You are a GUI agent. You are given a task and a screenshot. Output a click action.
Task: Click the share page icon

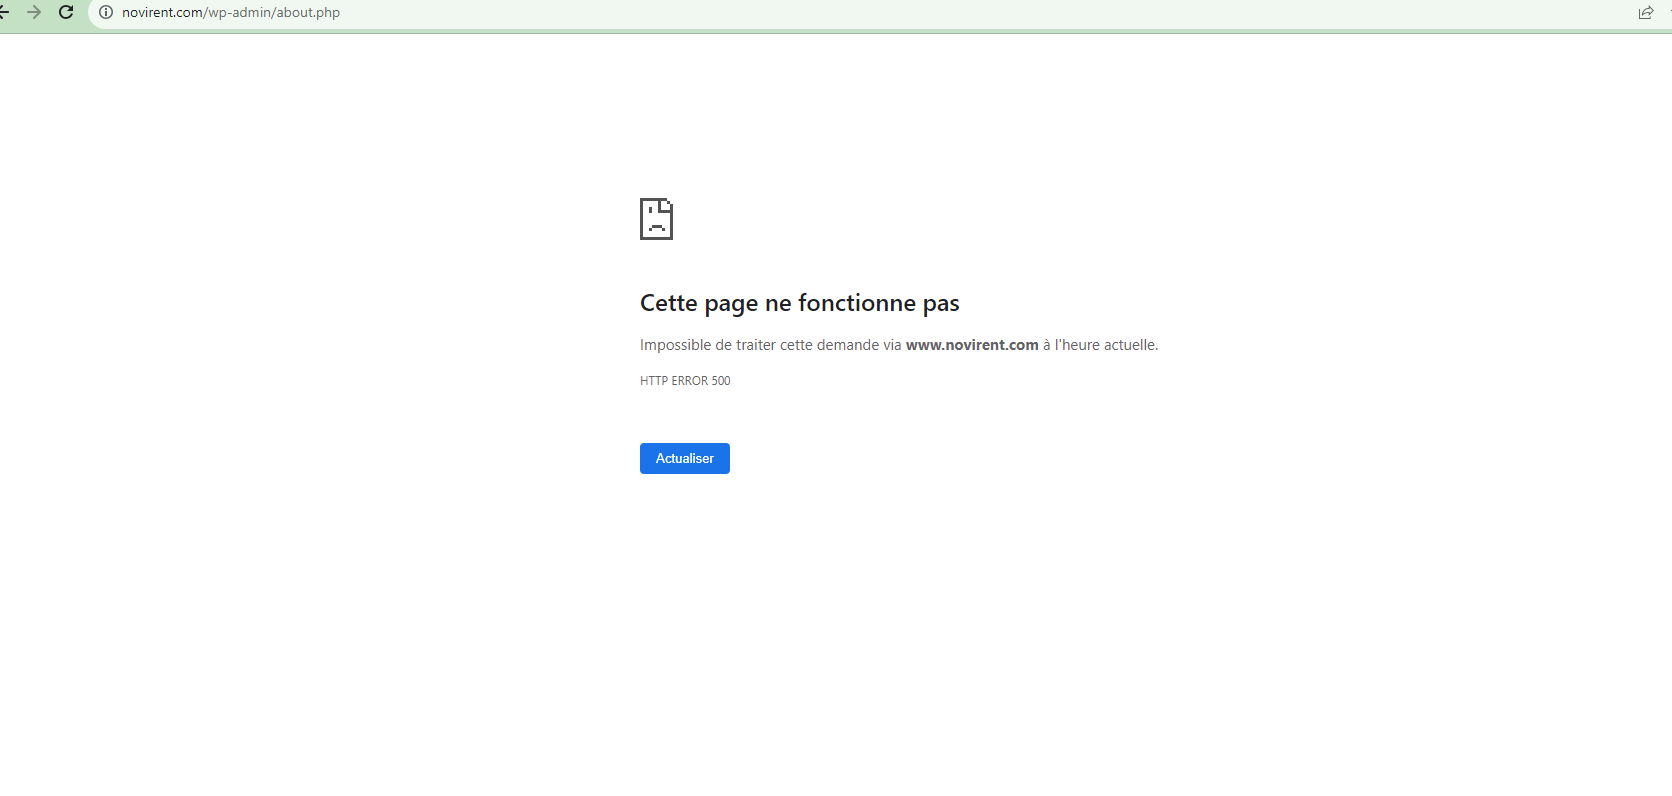click(1645, 13)
